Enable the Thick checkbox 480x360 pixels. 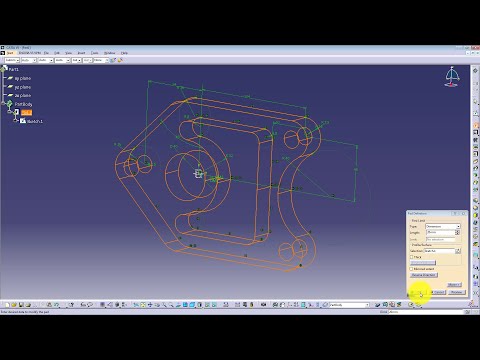pyautogui.click(x=411, y=257)
